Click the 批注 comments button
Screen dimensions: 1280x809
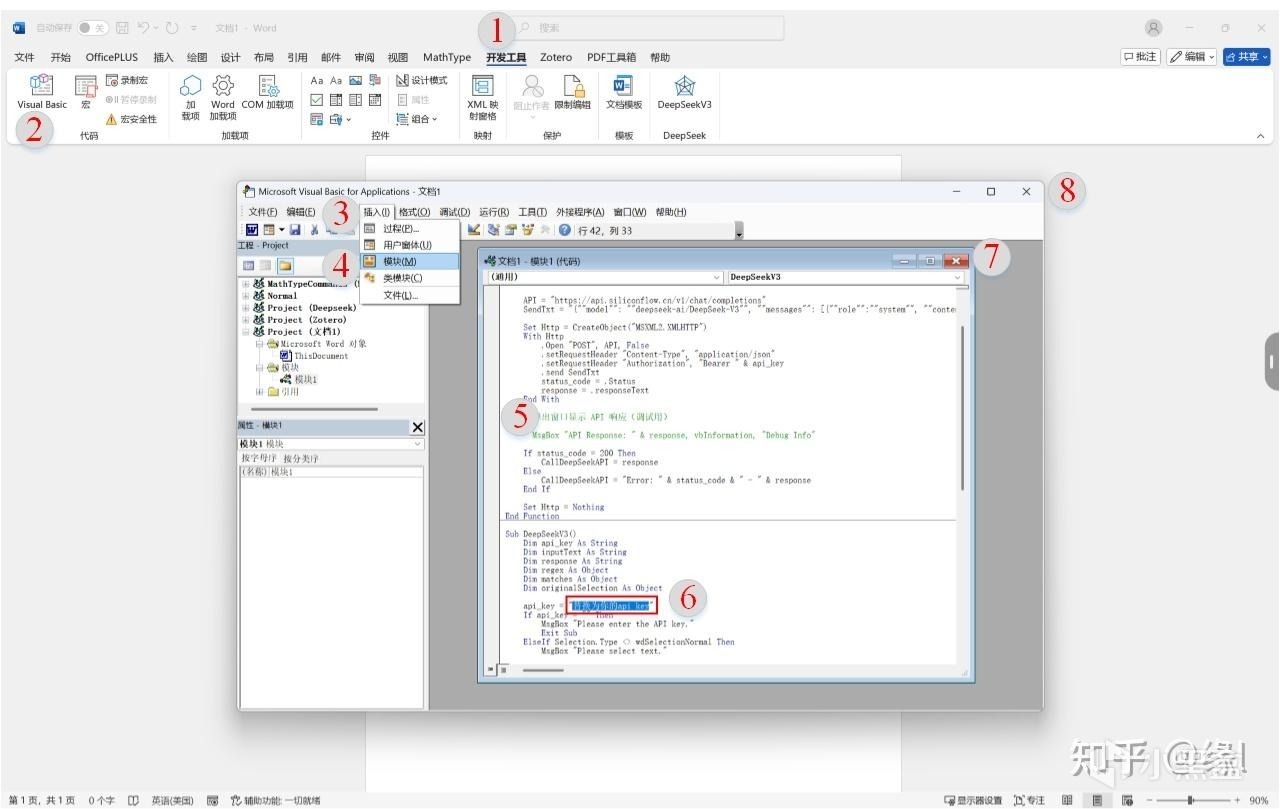pyautogui.click(x=1140, y=57)
